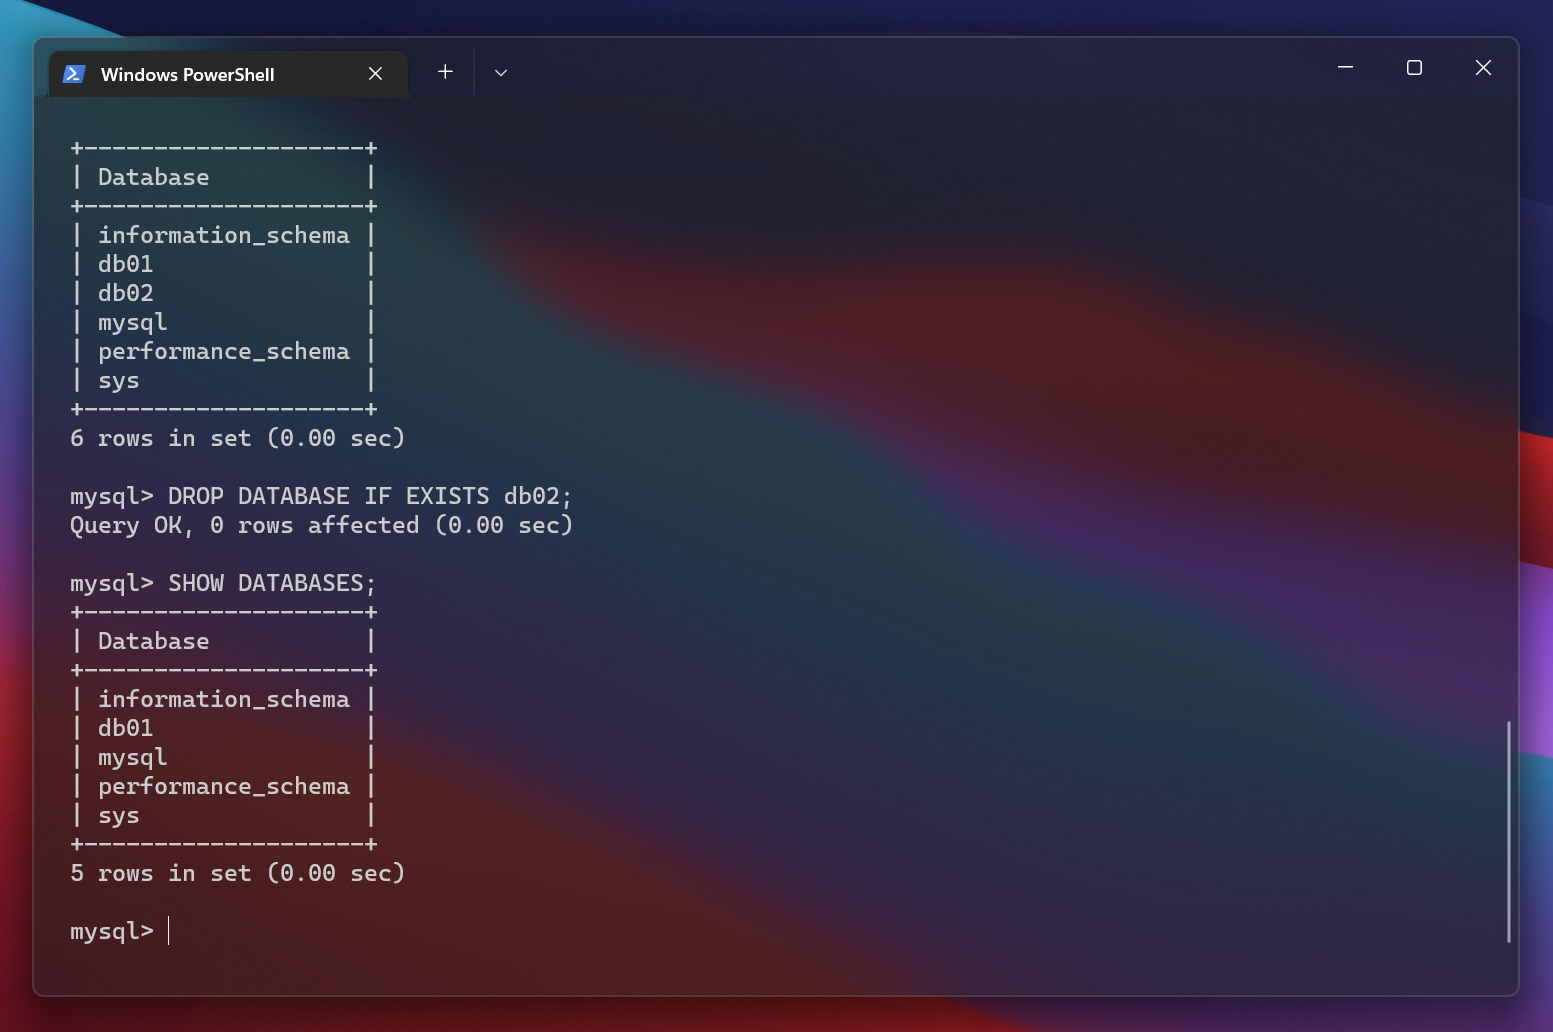Click the 'Query OK, 0 rows affected' message
The height and width of the screenshot is (1032, 1553).
[x=321, y=524]
